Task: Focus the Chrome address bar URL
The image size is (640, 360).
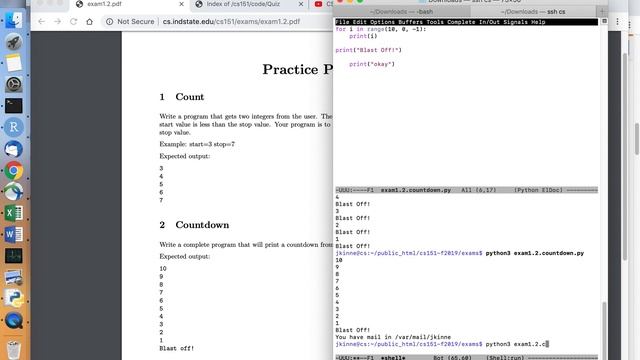Action: (231, 21)
